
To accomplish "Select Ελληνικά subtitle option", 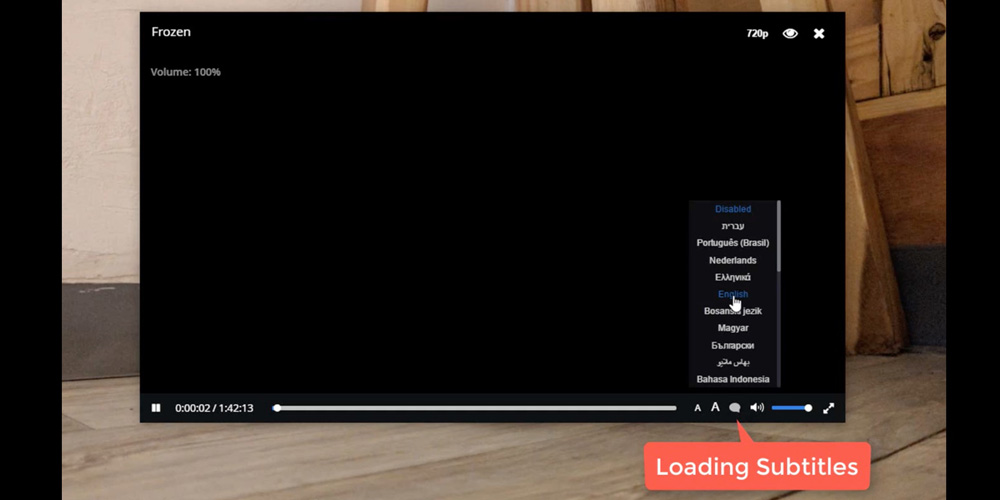I will coord(733,277).
